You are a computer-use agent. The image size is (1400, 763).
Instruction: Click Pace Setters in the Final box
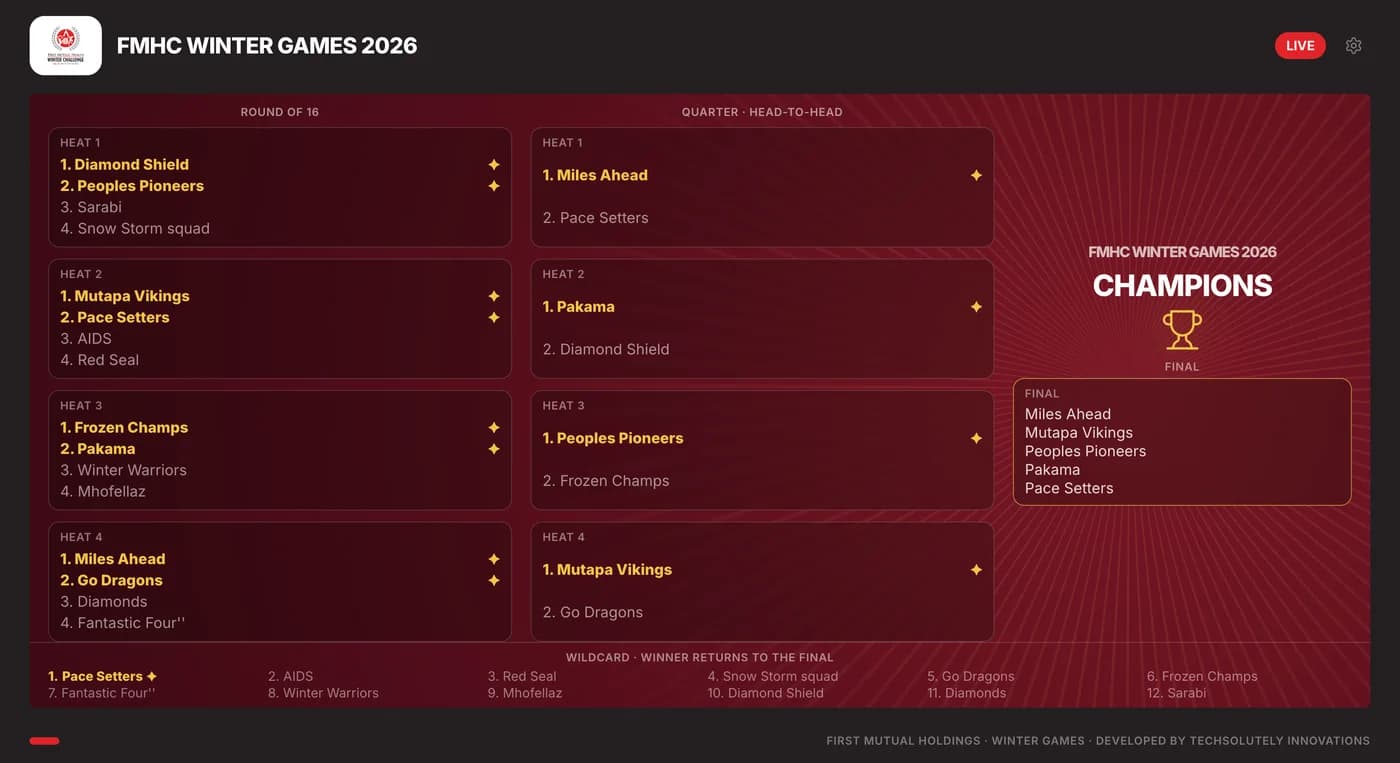pos(1069,488)
